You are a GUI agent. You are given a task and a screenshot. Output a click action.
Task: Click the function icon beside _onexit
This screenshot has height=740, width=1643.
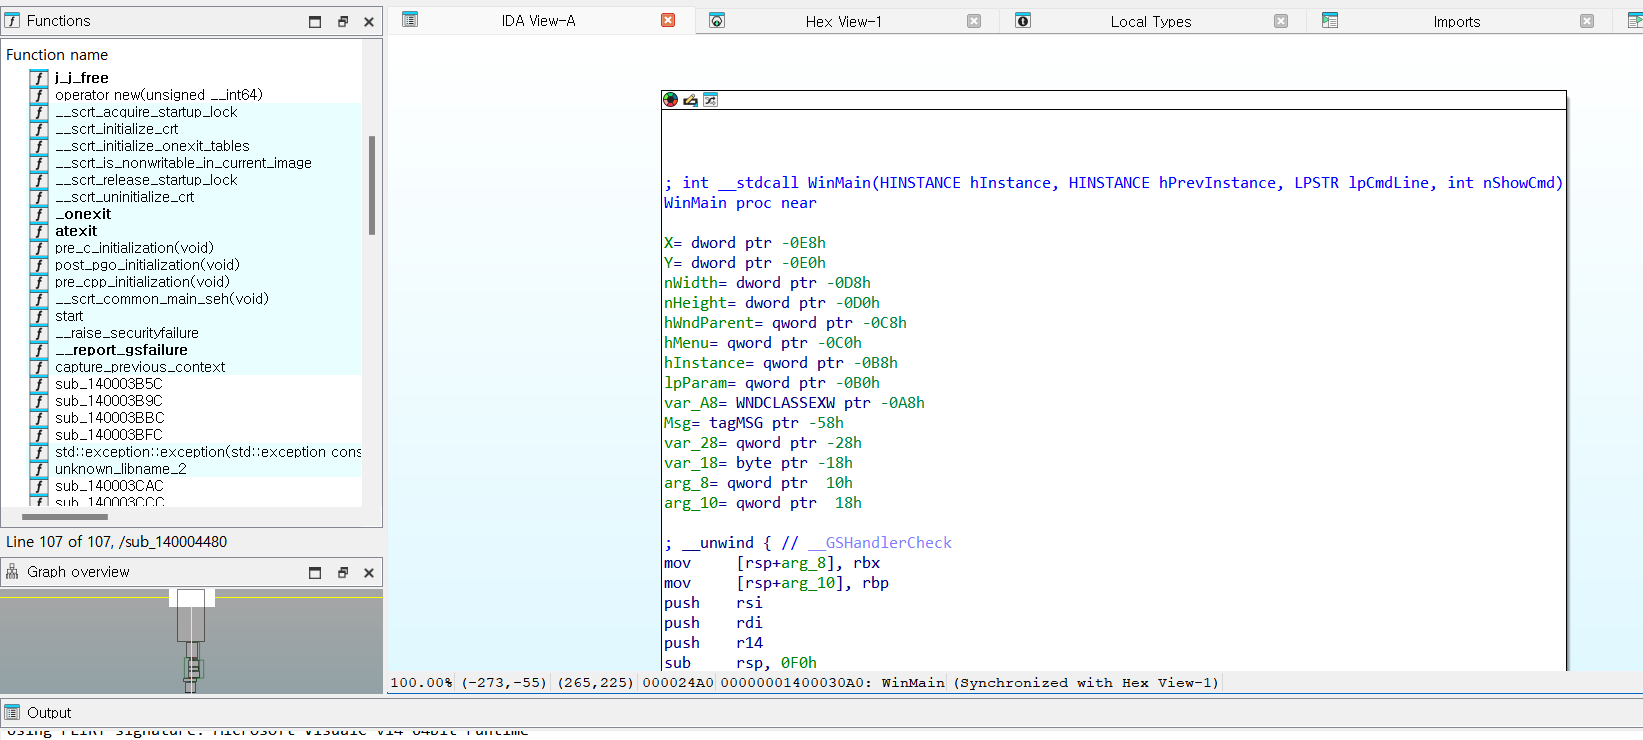tap(39, 214)
